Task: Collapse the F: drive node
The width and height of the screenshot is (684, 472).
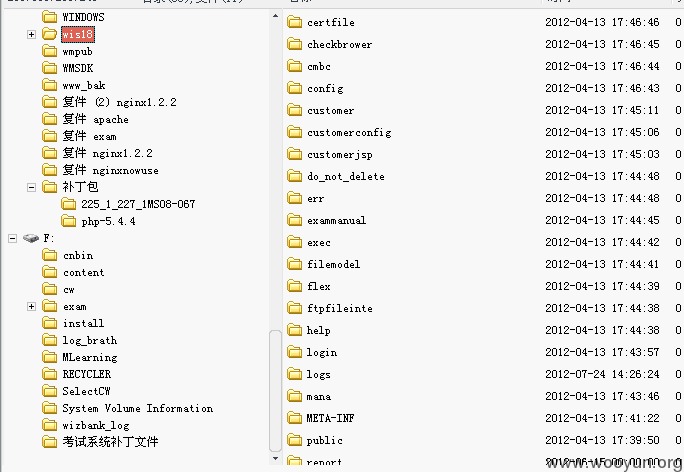Action: tap(13, 238)
